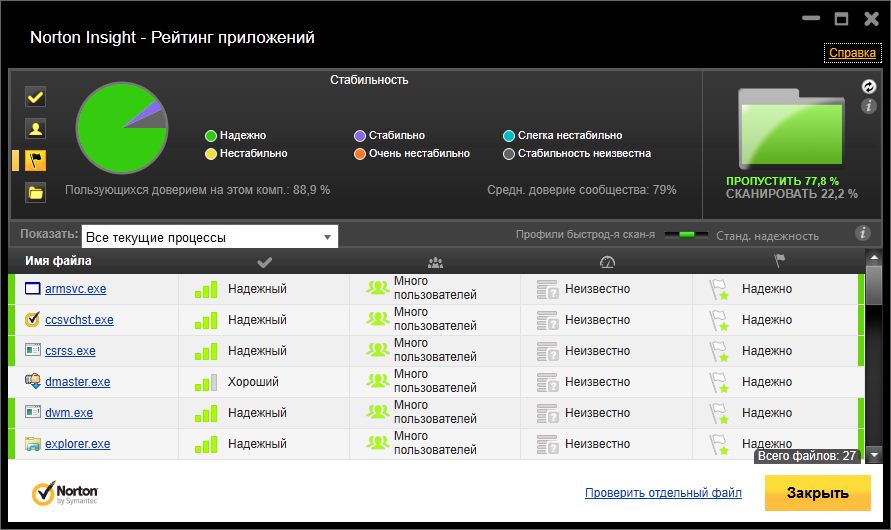891x530 pixels.
Task: Click dwm.exe file icon
Action: pos(33,412)
